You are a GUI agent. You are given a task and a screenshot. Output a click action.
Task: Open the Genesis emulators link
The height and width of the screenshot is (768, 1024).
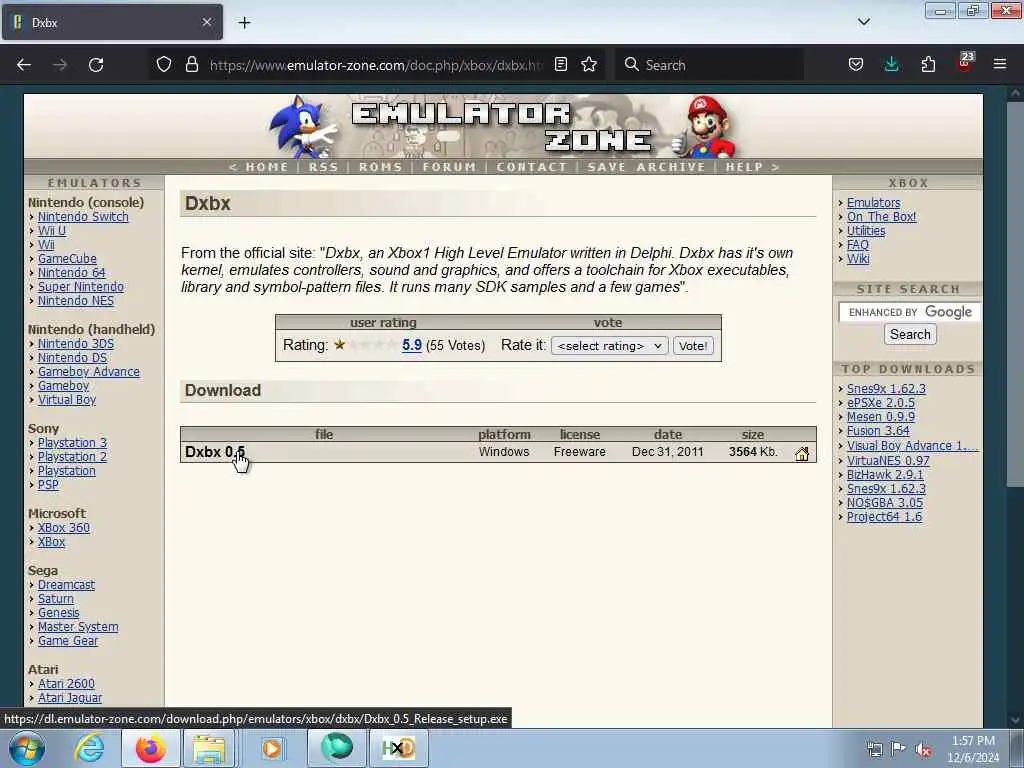click(x=58, y=613)
